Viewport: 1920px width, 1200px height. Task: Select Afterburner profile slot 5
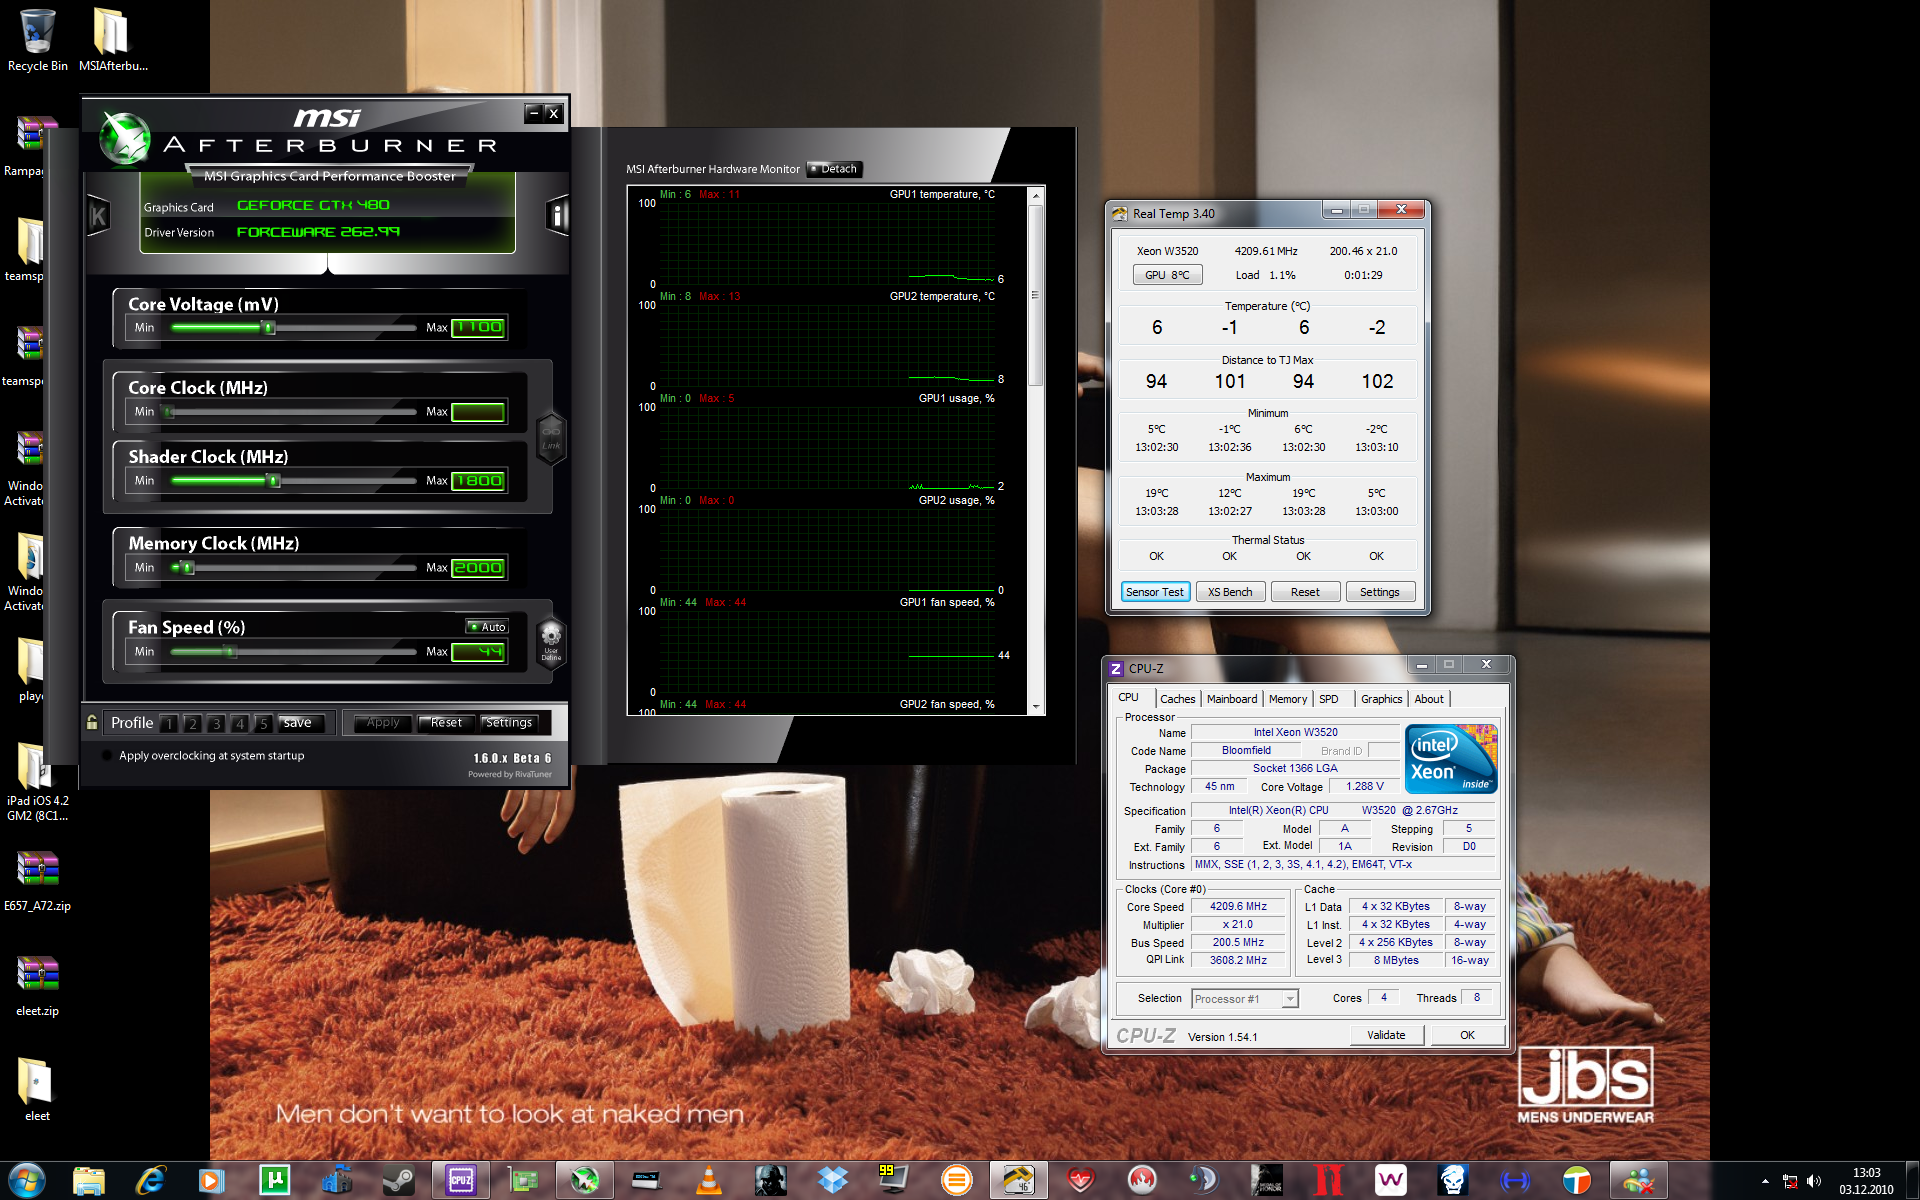coord(262,723)
